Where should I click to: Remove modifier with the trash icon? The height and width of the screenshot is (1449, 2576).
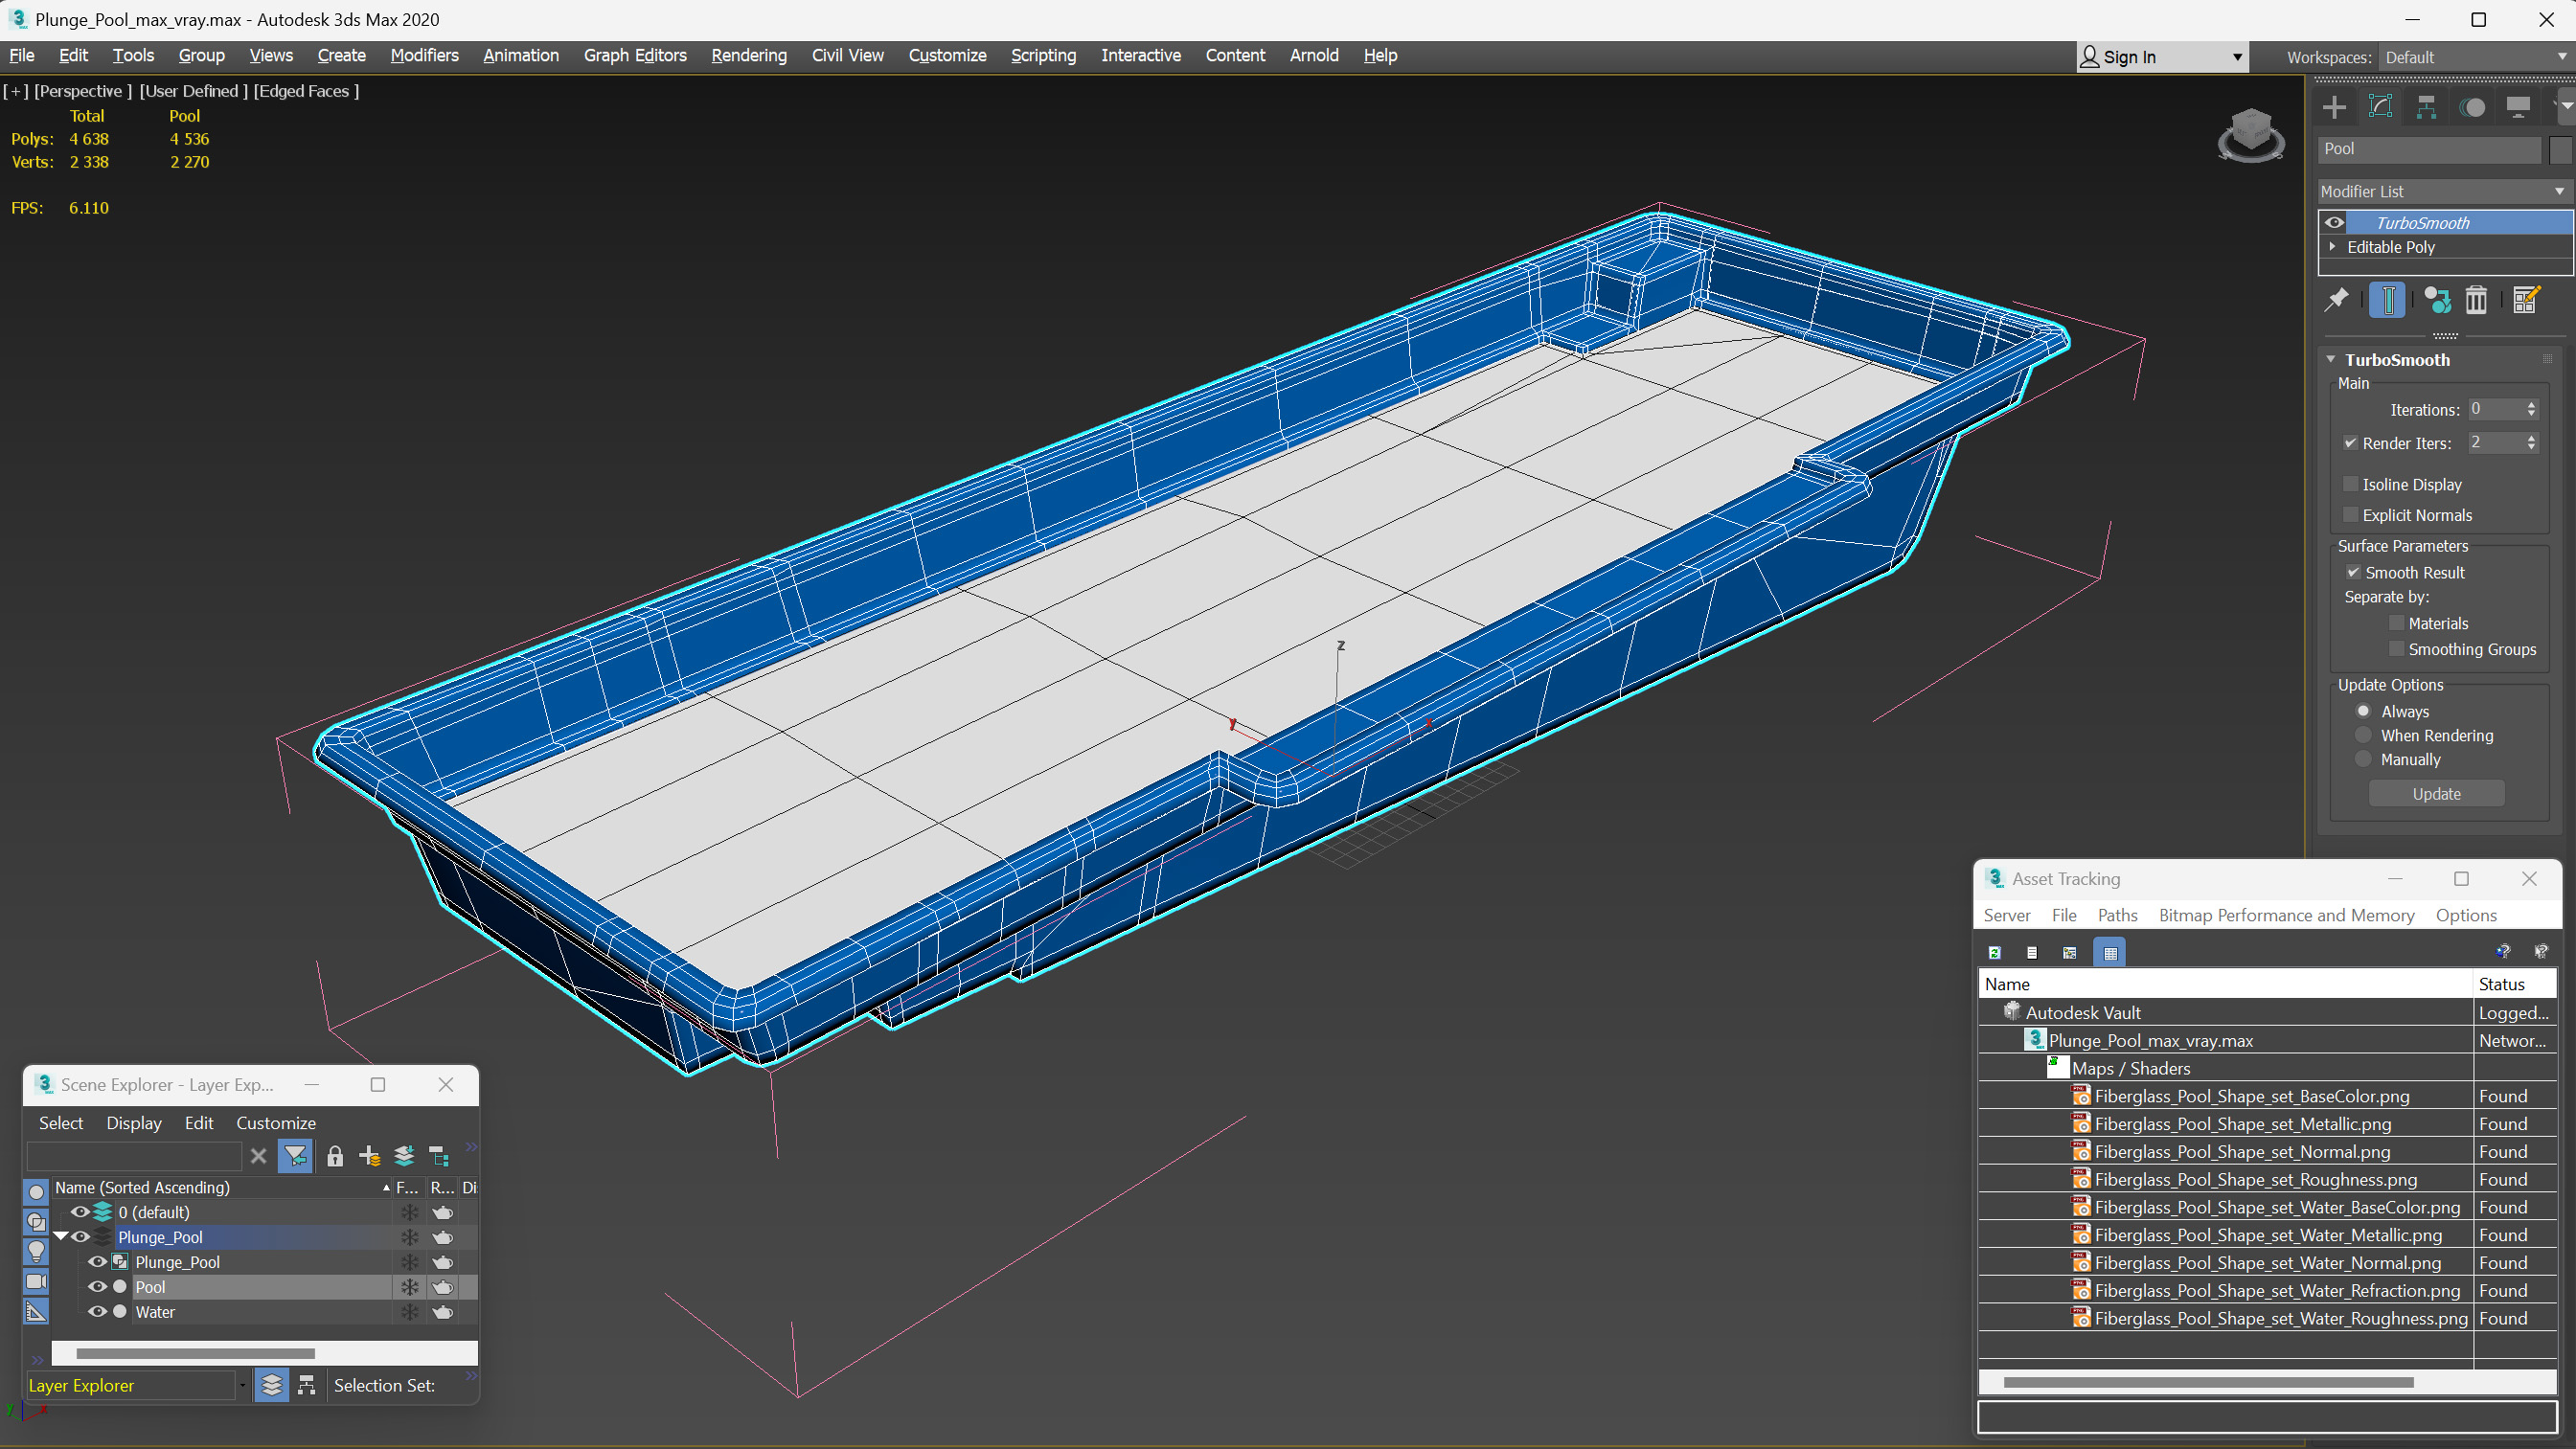(2476, 300)
